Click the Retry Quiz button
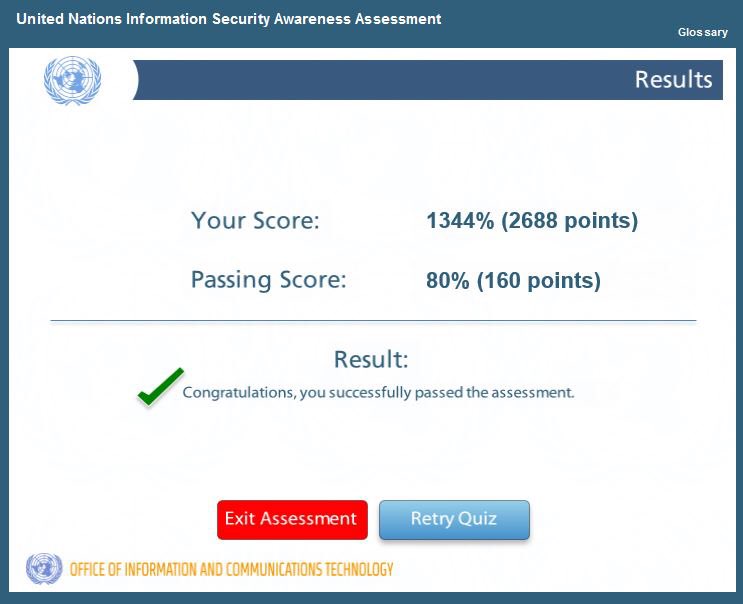 [x=454, y=520]
